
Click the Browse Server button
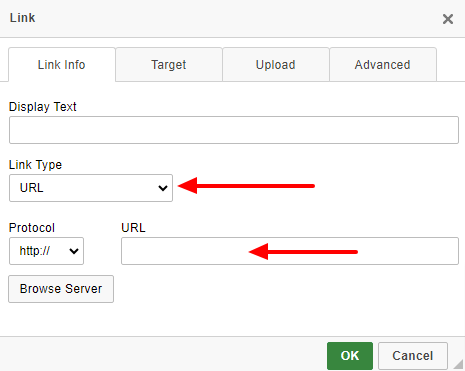(61, 289)
